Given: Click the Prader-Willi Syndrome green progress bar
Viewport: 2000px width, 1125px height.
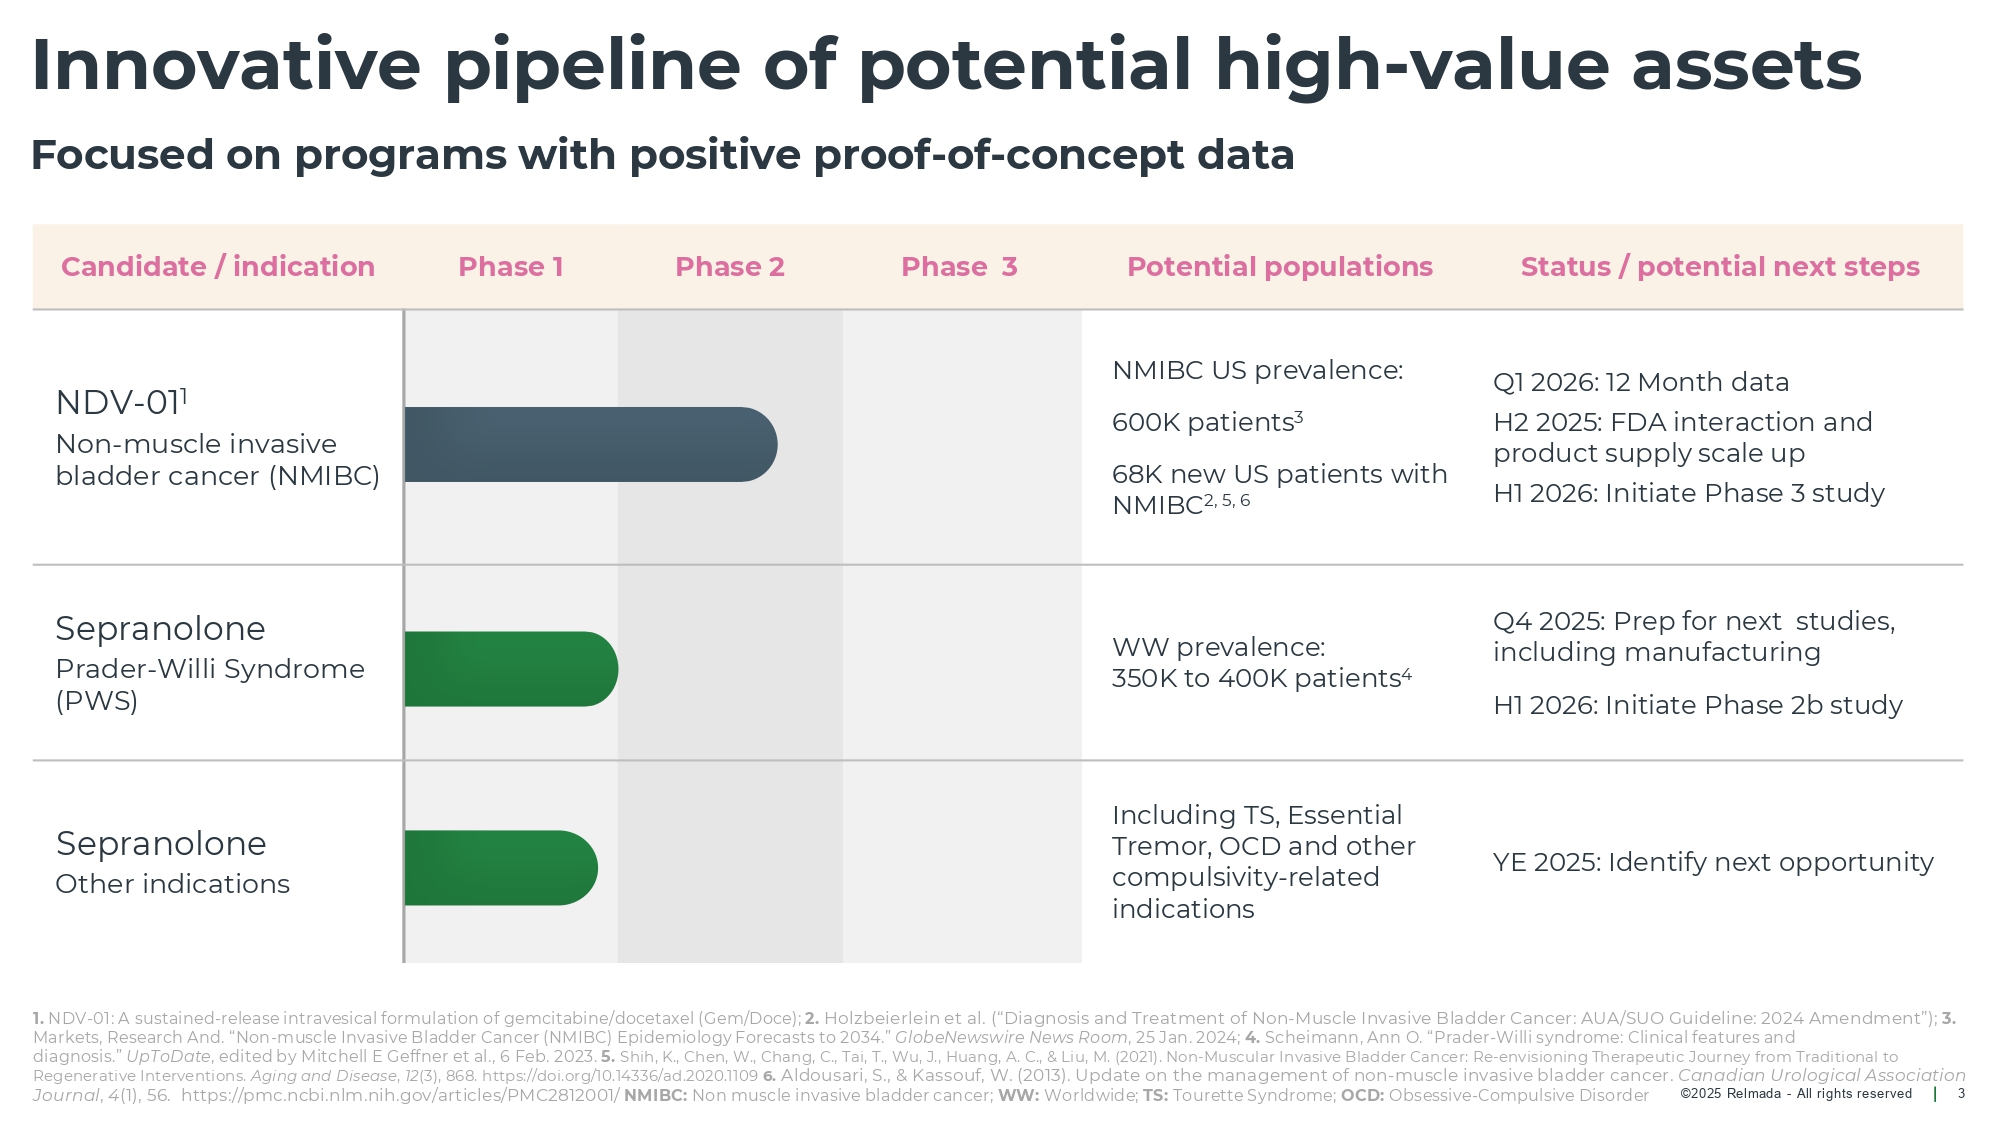Looking at the screenshot, I should pos(510,669).
